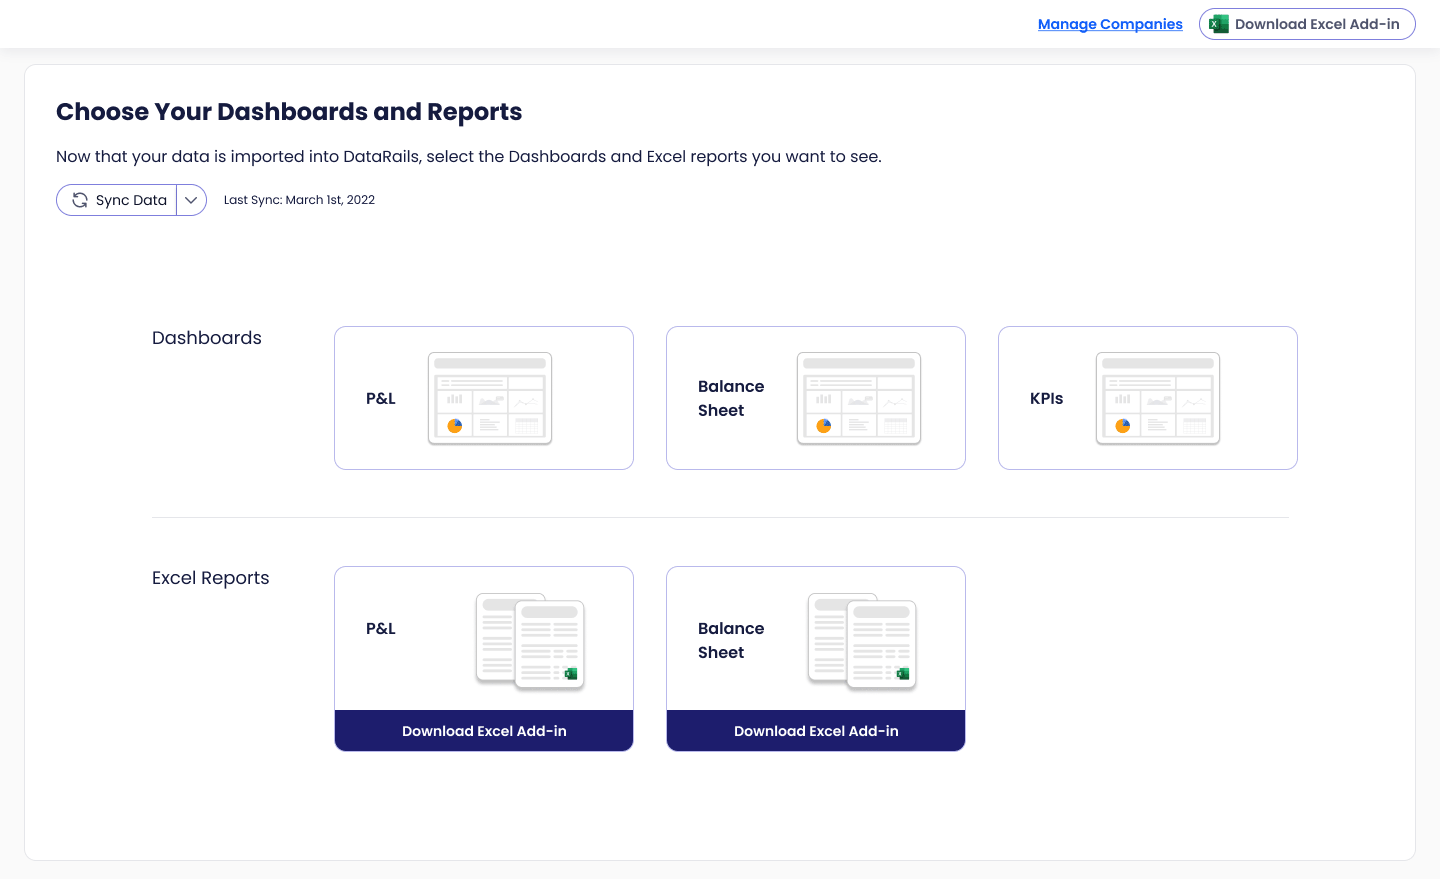The image size is (1440, 879).
Task: Click the pie chart in the KPIs preview
Action: pos(1123,426)
